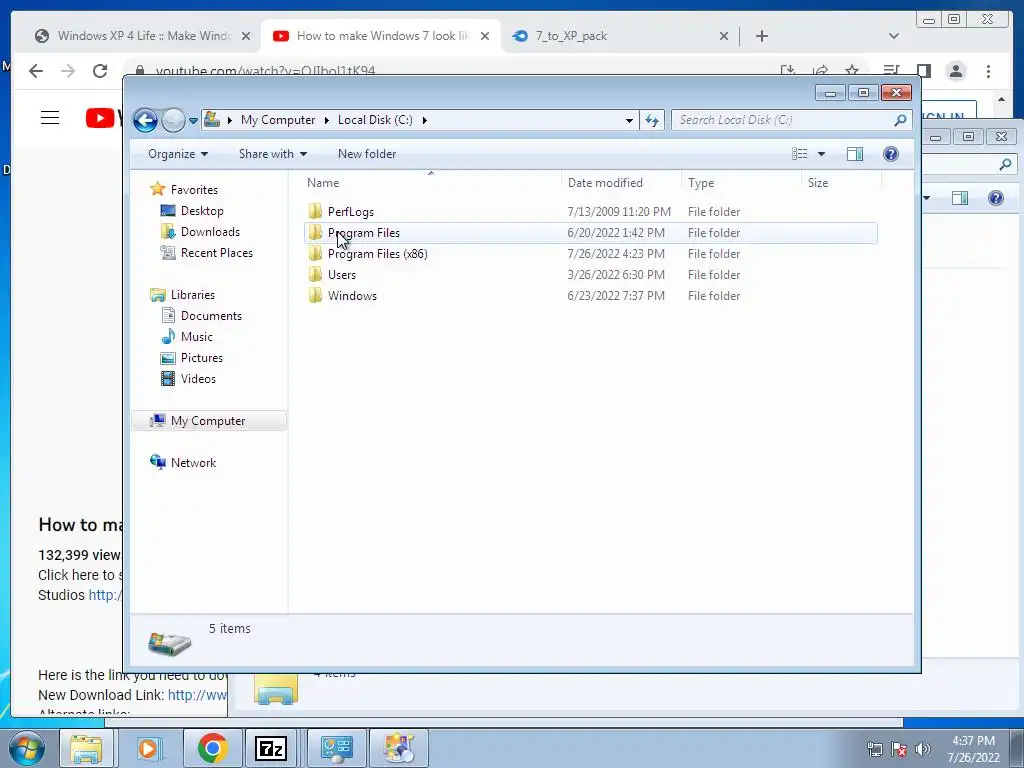
Task: Change your view icon button
Action: point(799,154)
